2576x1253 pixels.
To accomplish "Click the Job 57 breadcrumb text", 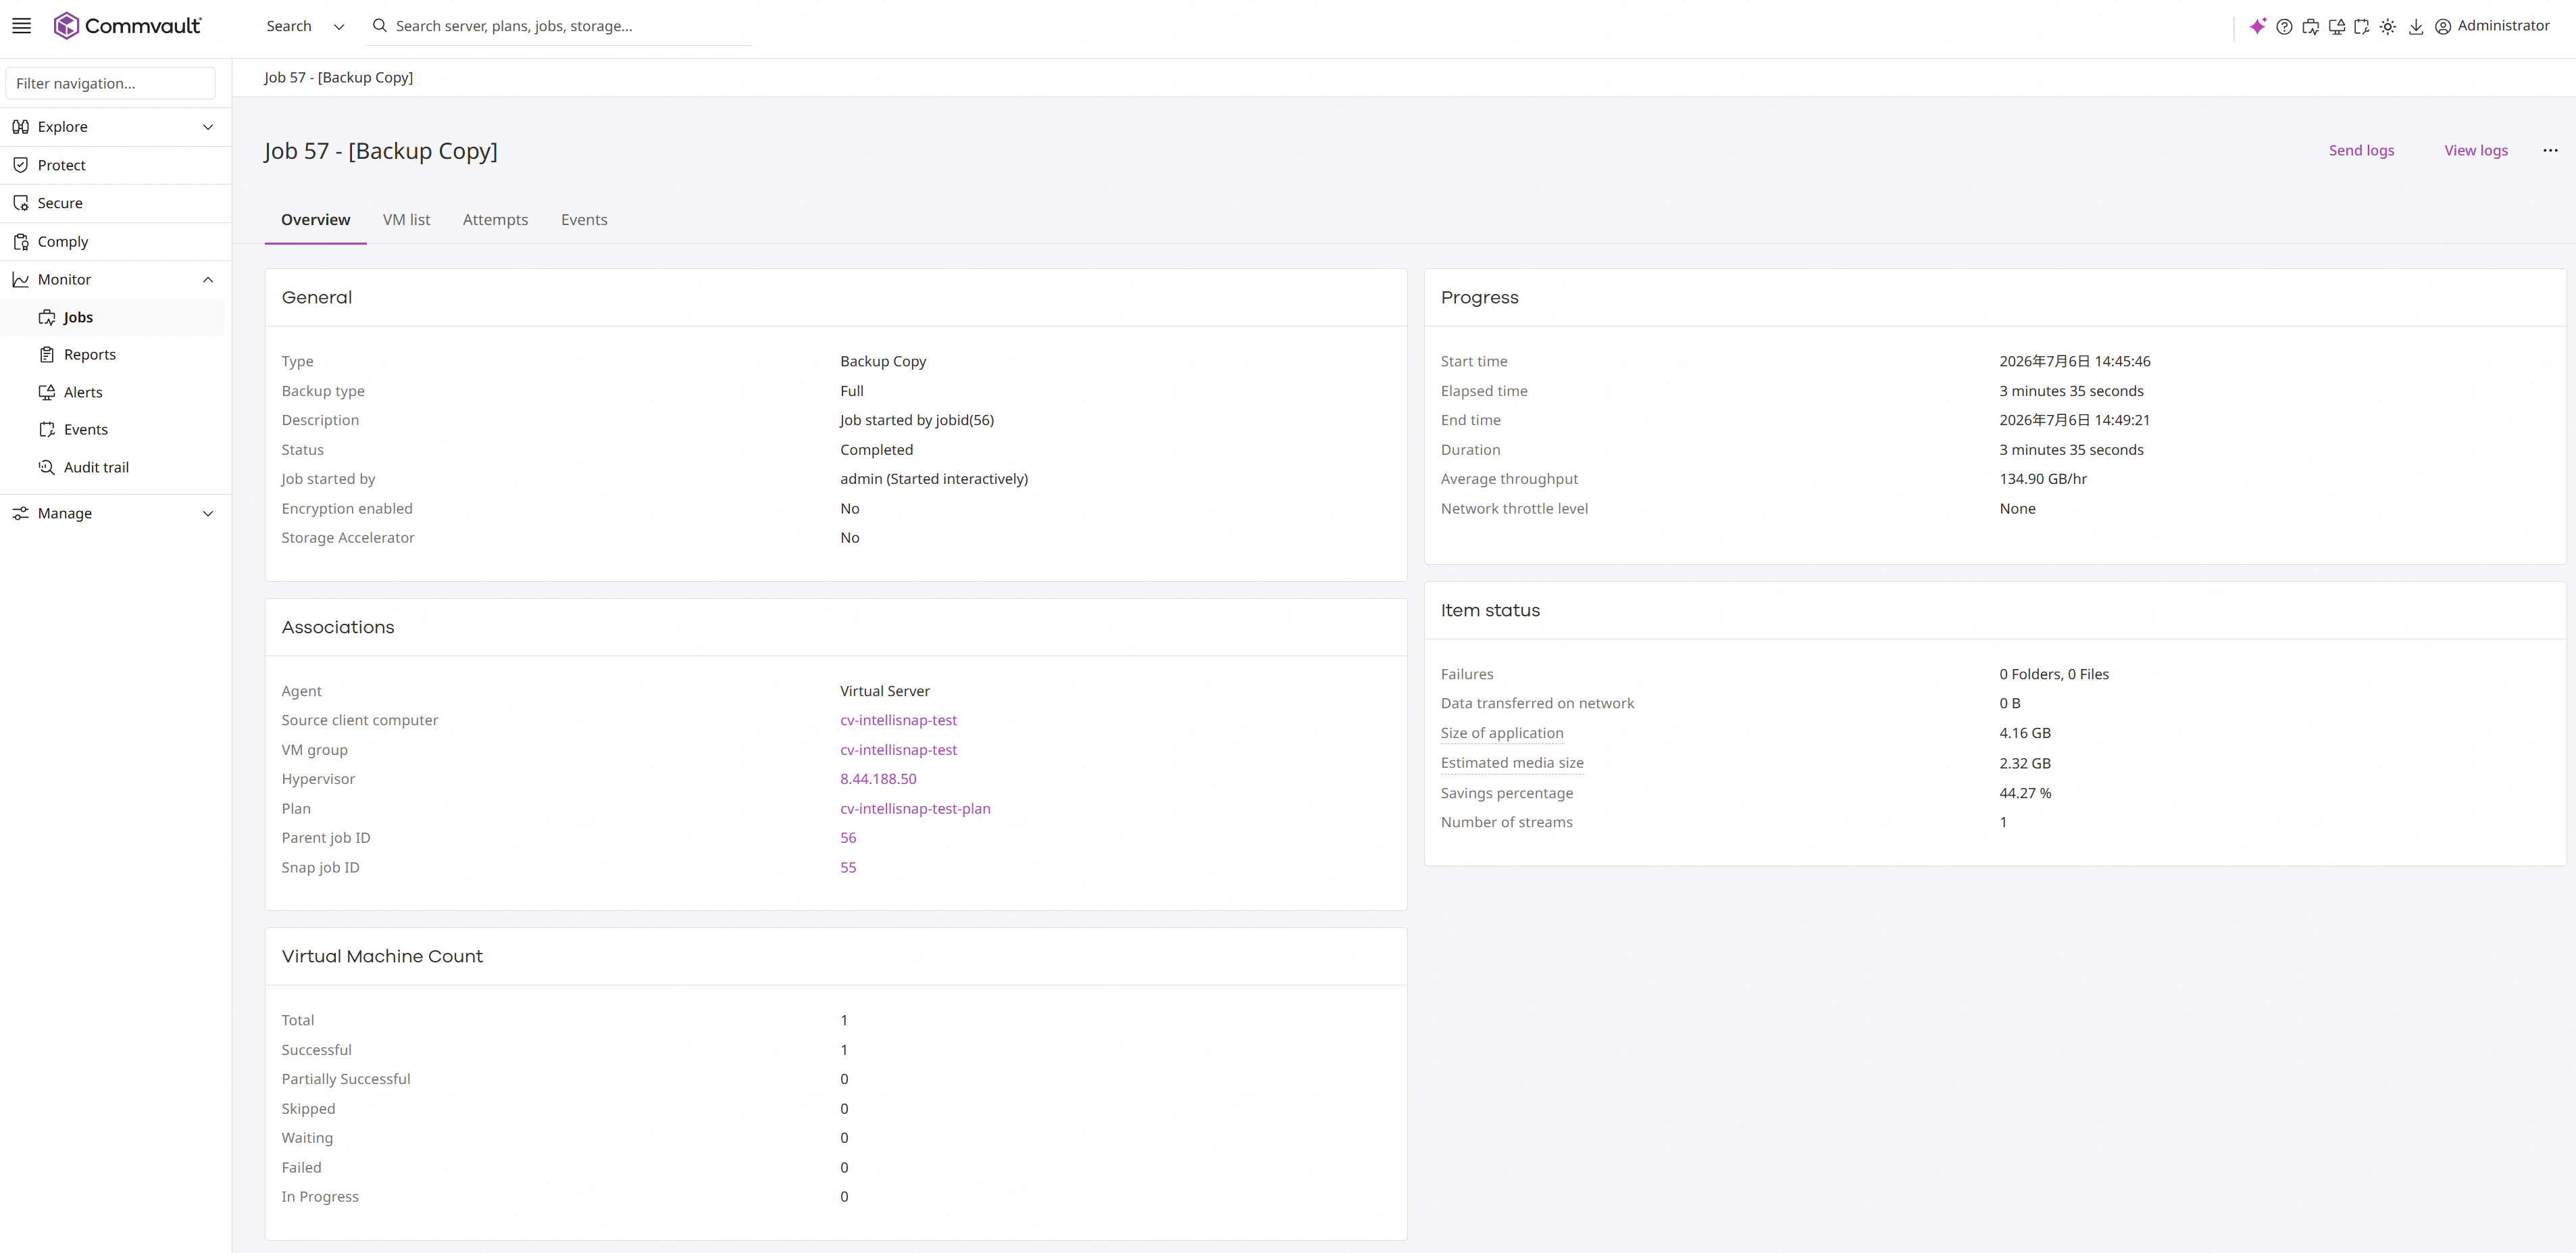I will point(338,77).
